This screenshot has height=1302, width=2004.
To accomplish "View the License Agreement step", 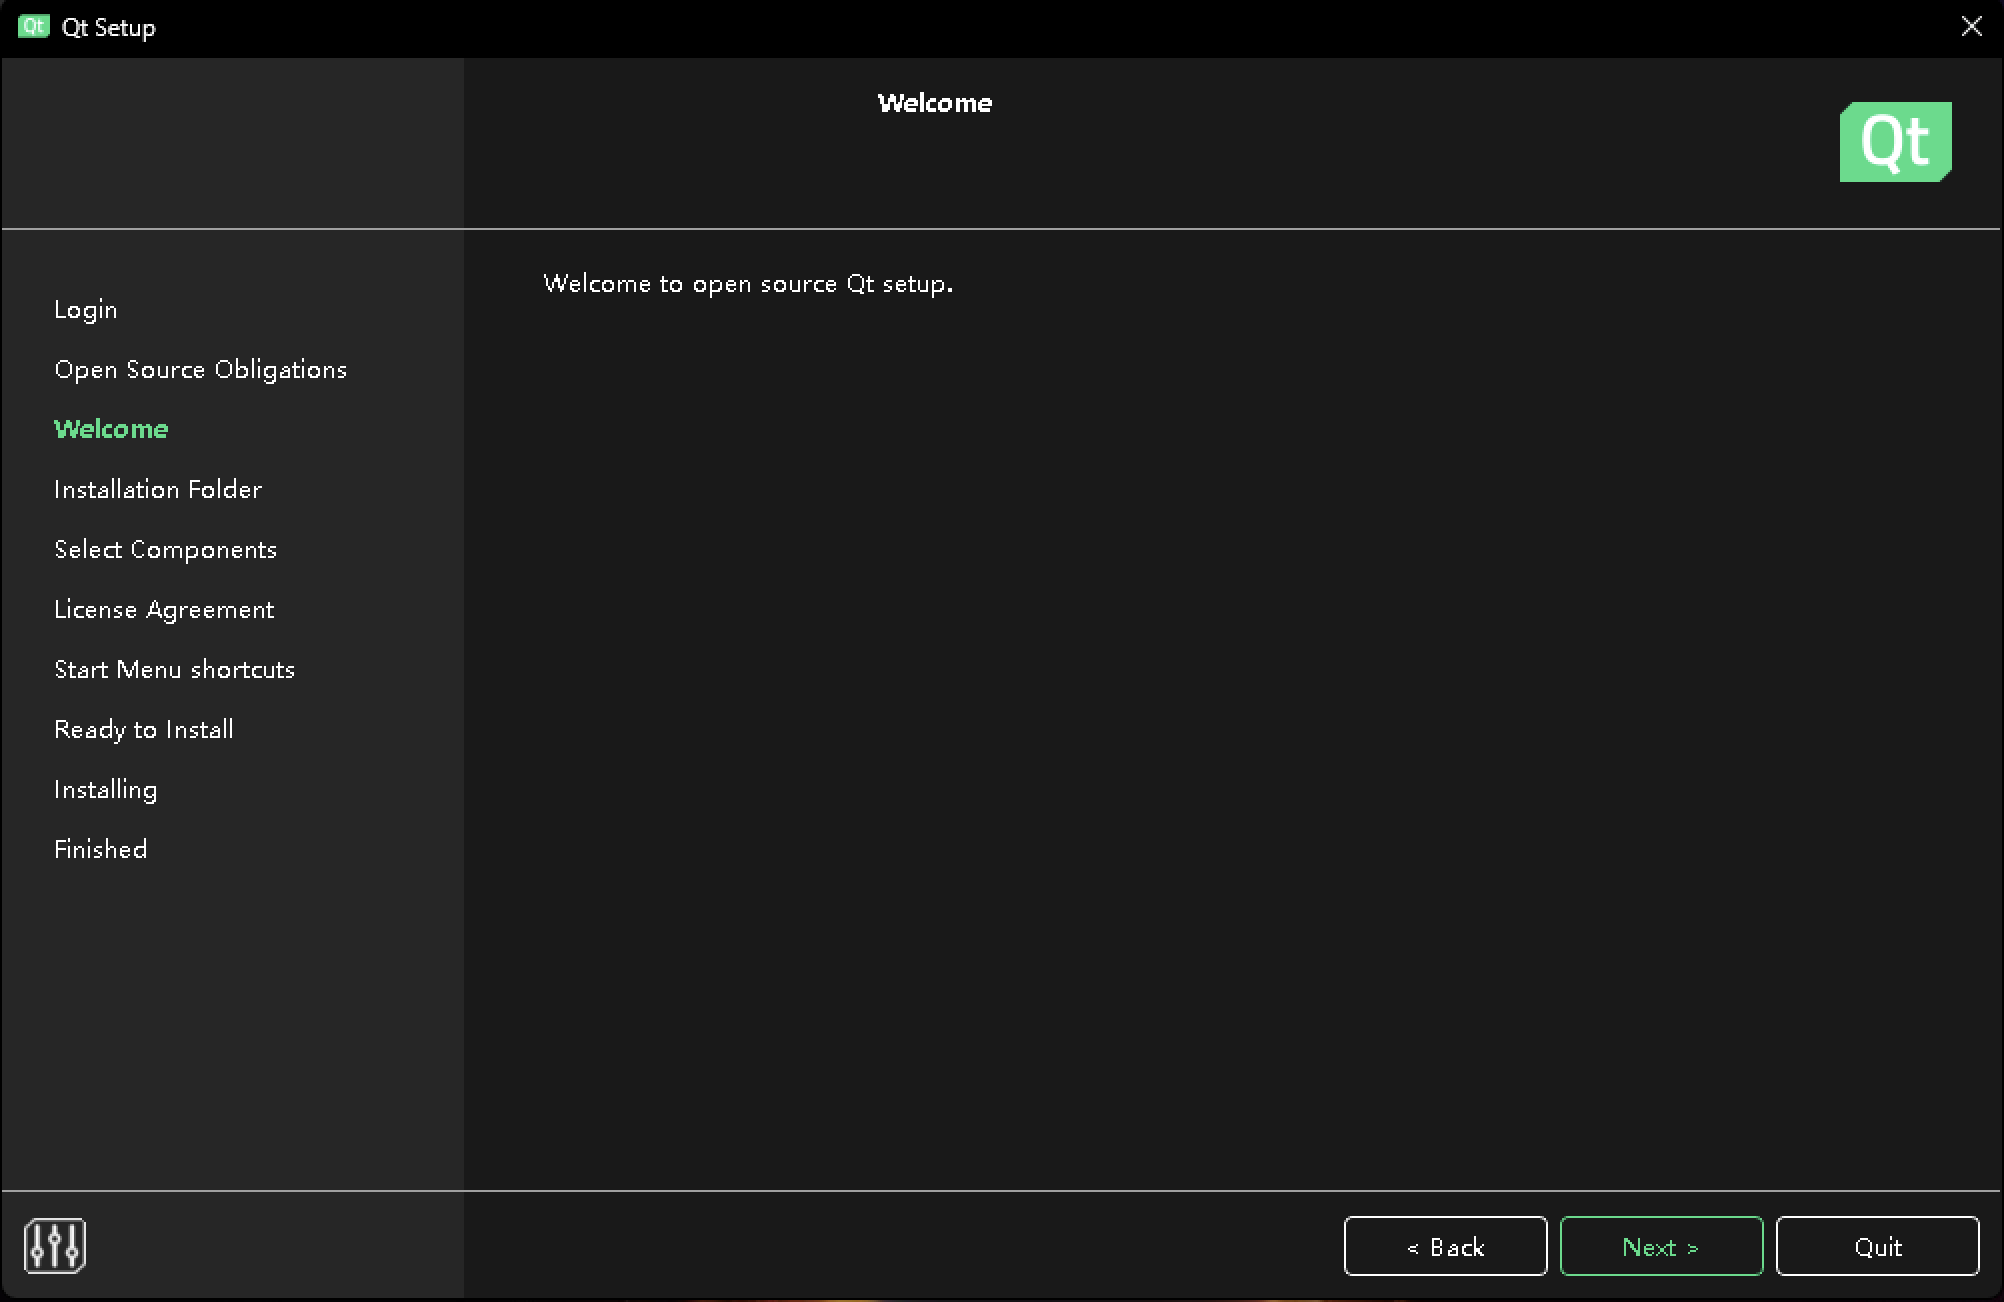I will point(164,609).
